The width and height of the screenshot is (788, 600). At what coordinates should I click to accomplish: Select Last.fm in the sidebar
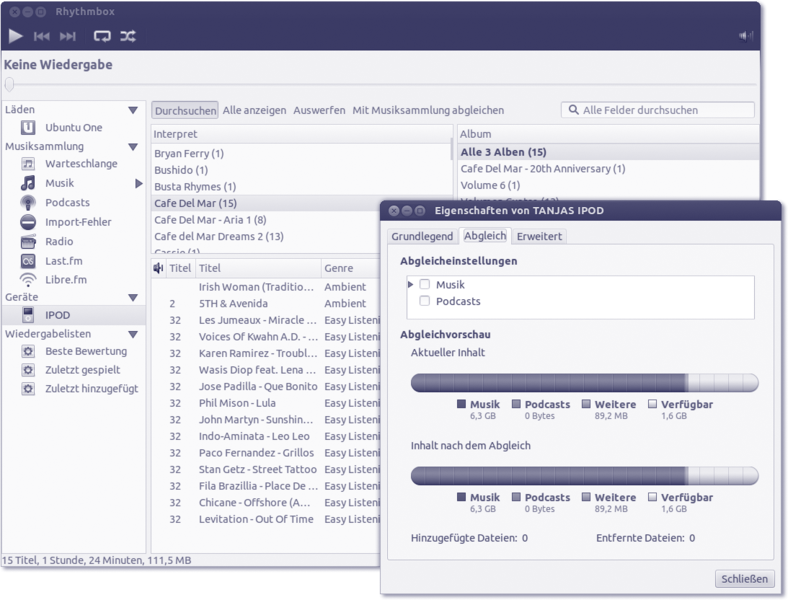point(63,260)
